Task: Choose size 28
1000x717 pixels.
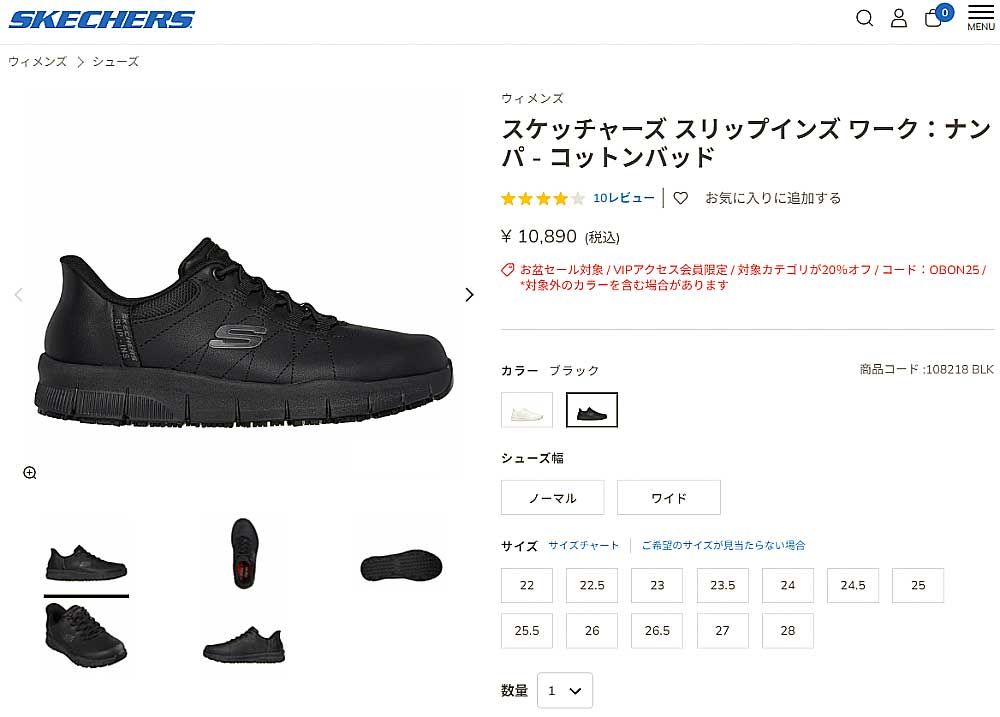Action: [x=788, y=631]
